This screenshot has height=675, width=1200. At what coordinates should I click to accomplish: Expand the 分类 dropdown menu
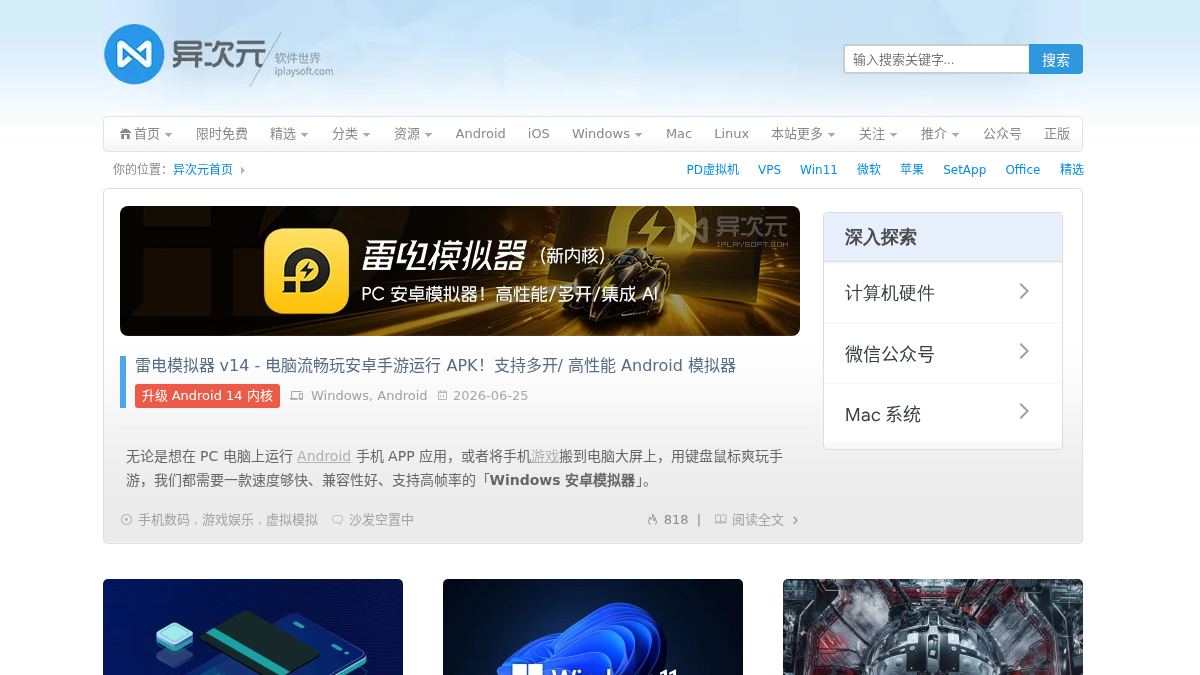(351, 134)
